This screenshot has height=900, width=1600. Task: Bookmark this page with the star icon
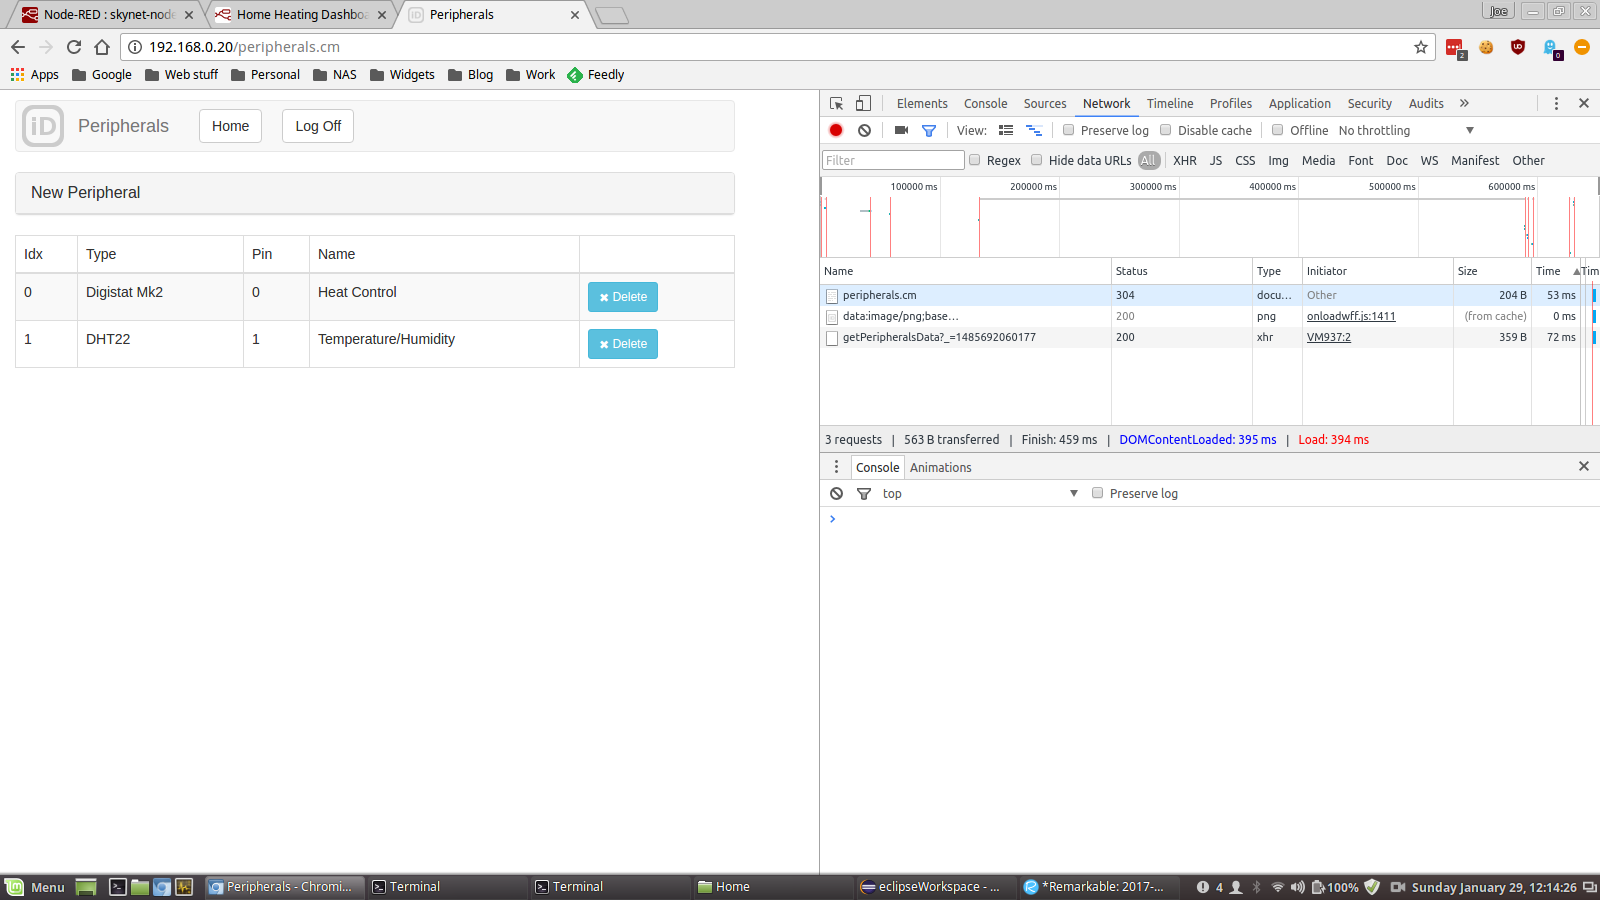(1420, 47)
